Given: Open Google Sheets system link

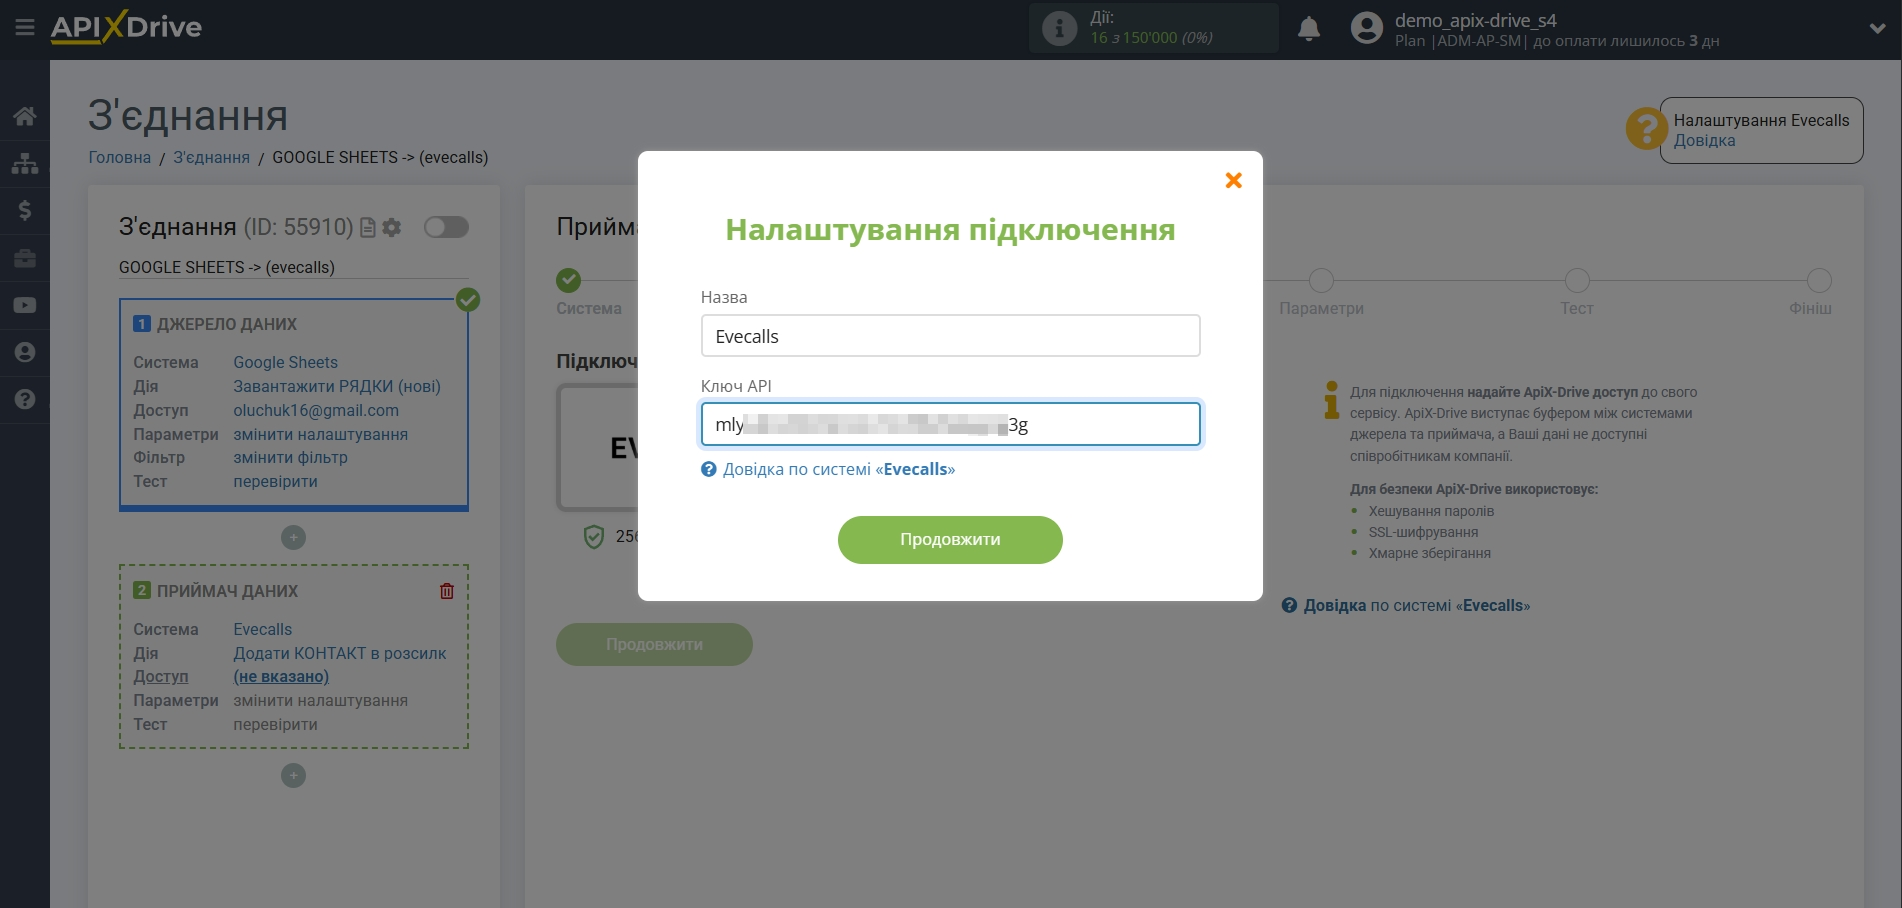Looking at the screenshot, I should 285,362.
